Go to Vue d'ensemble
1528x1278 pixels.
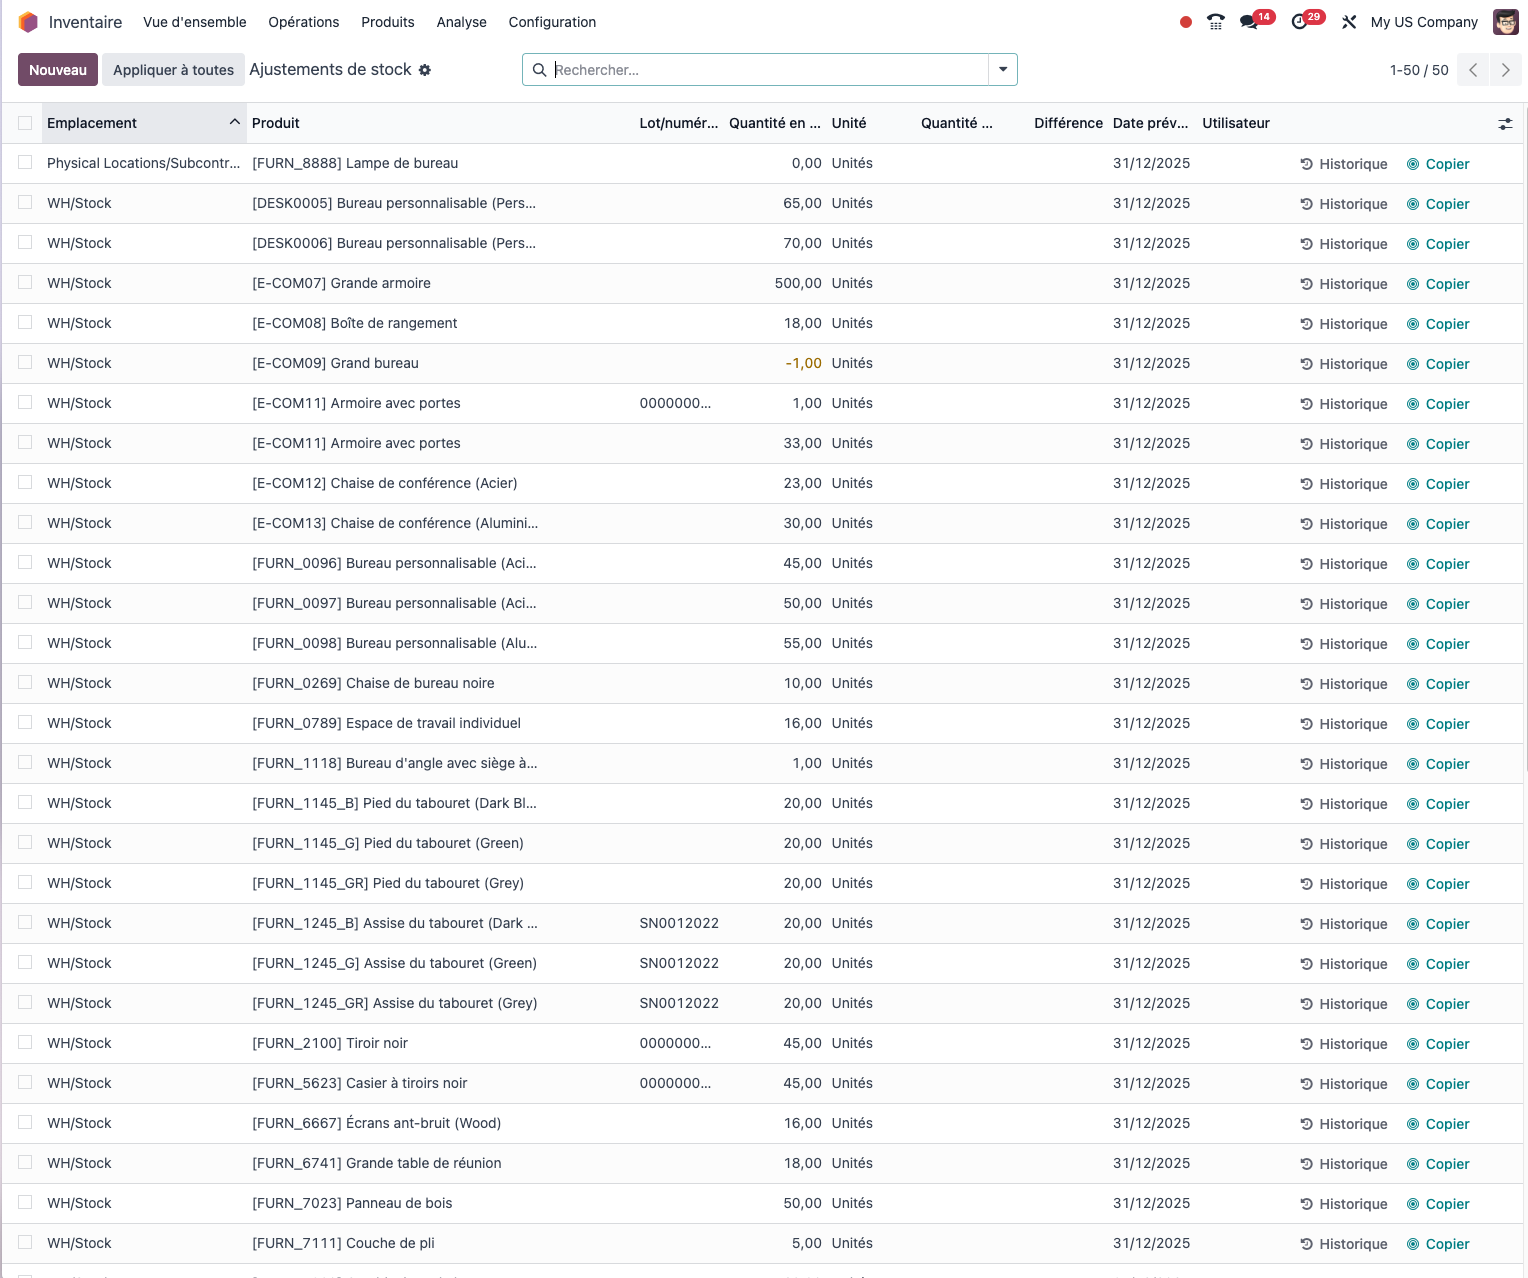[195, 22]
